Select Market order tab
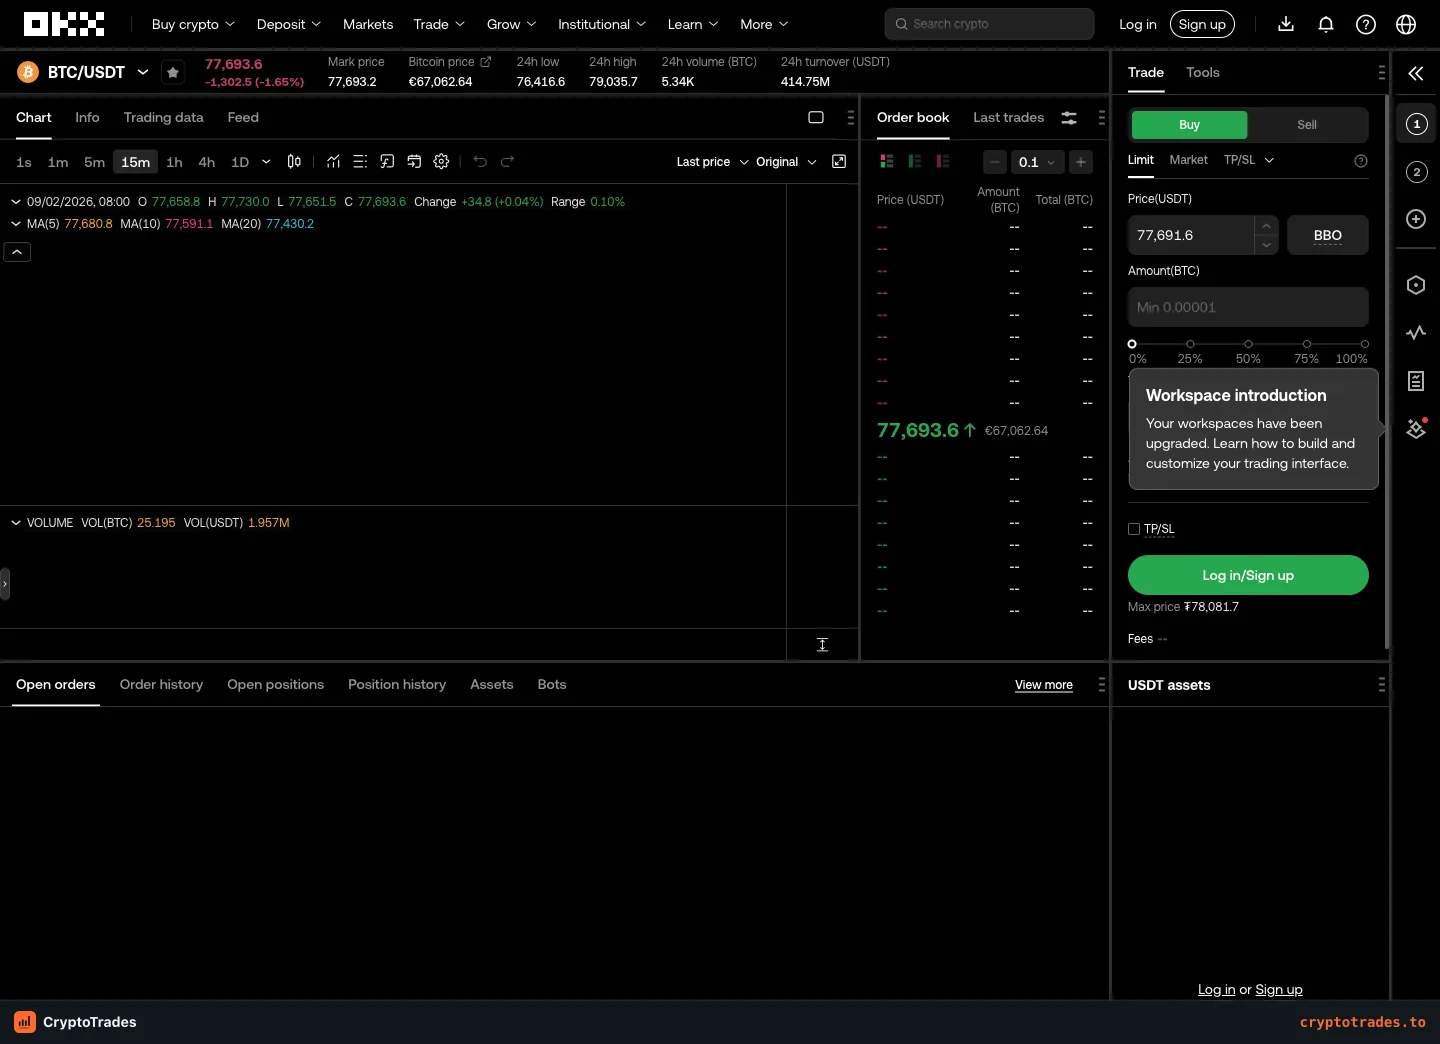The height and width of the screenshot is (1044, 1440). (1188, 160)
